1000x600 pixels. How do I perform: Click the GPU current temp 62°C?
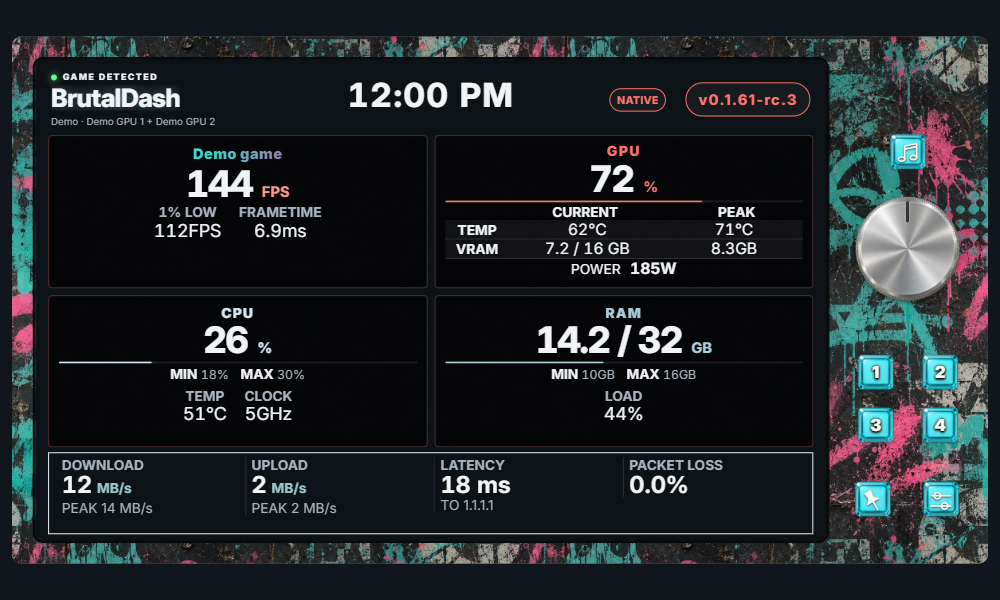(587, 230)
